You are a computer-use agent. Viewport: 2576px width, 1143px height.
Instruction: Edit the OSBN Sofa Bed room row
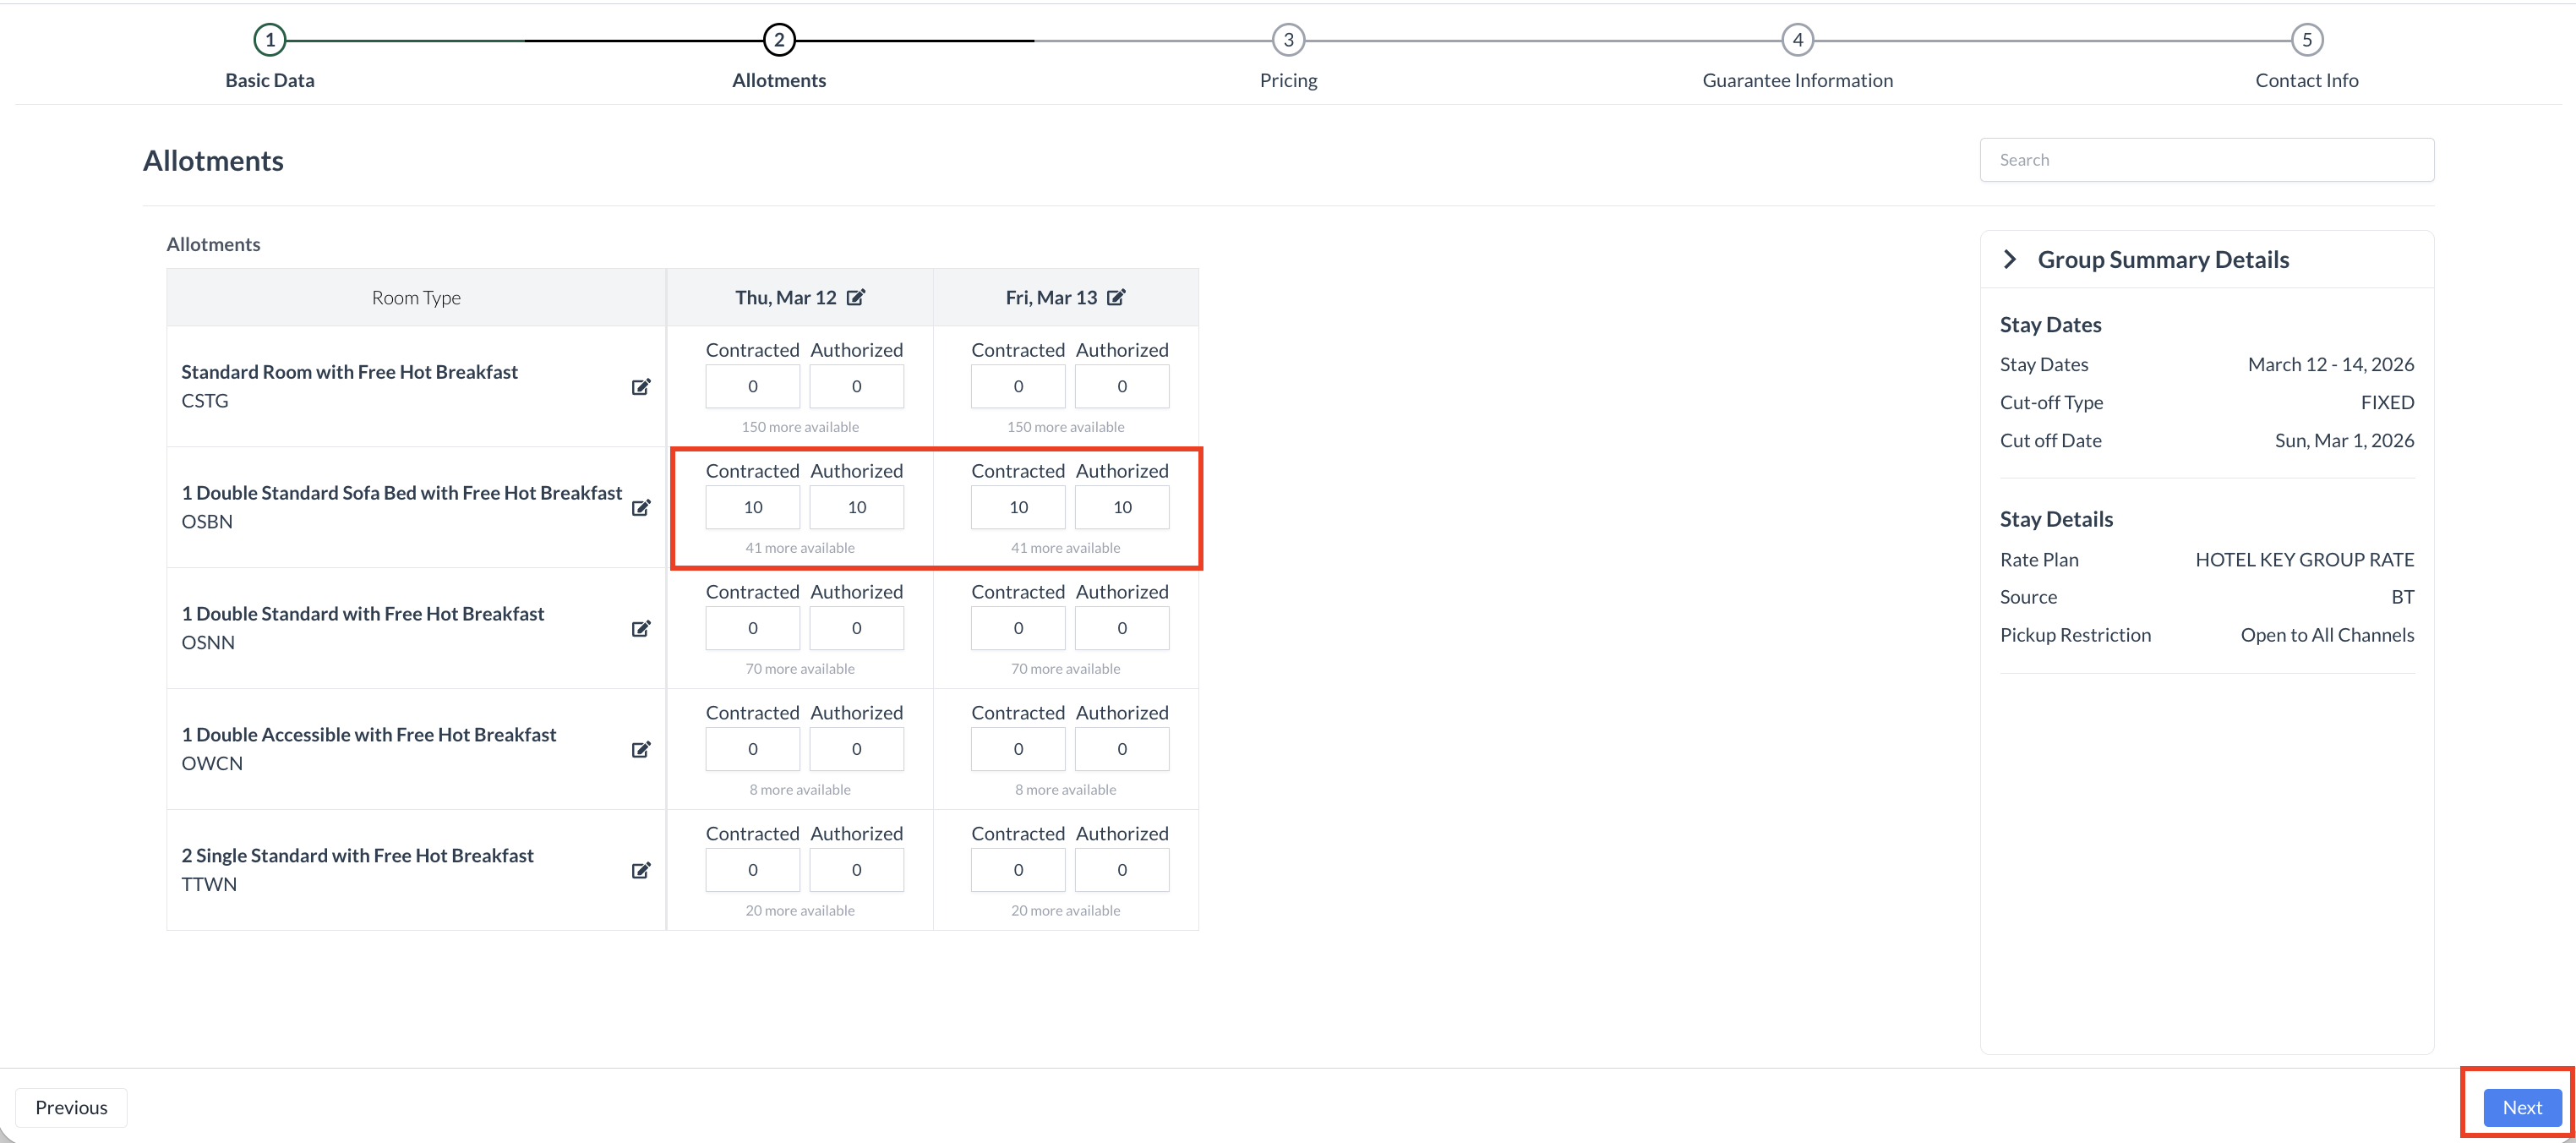pyautogui.click(x=641, y=508)
